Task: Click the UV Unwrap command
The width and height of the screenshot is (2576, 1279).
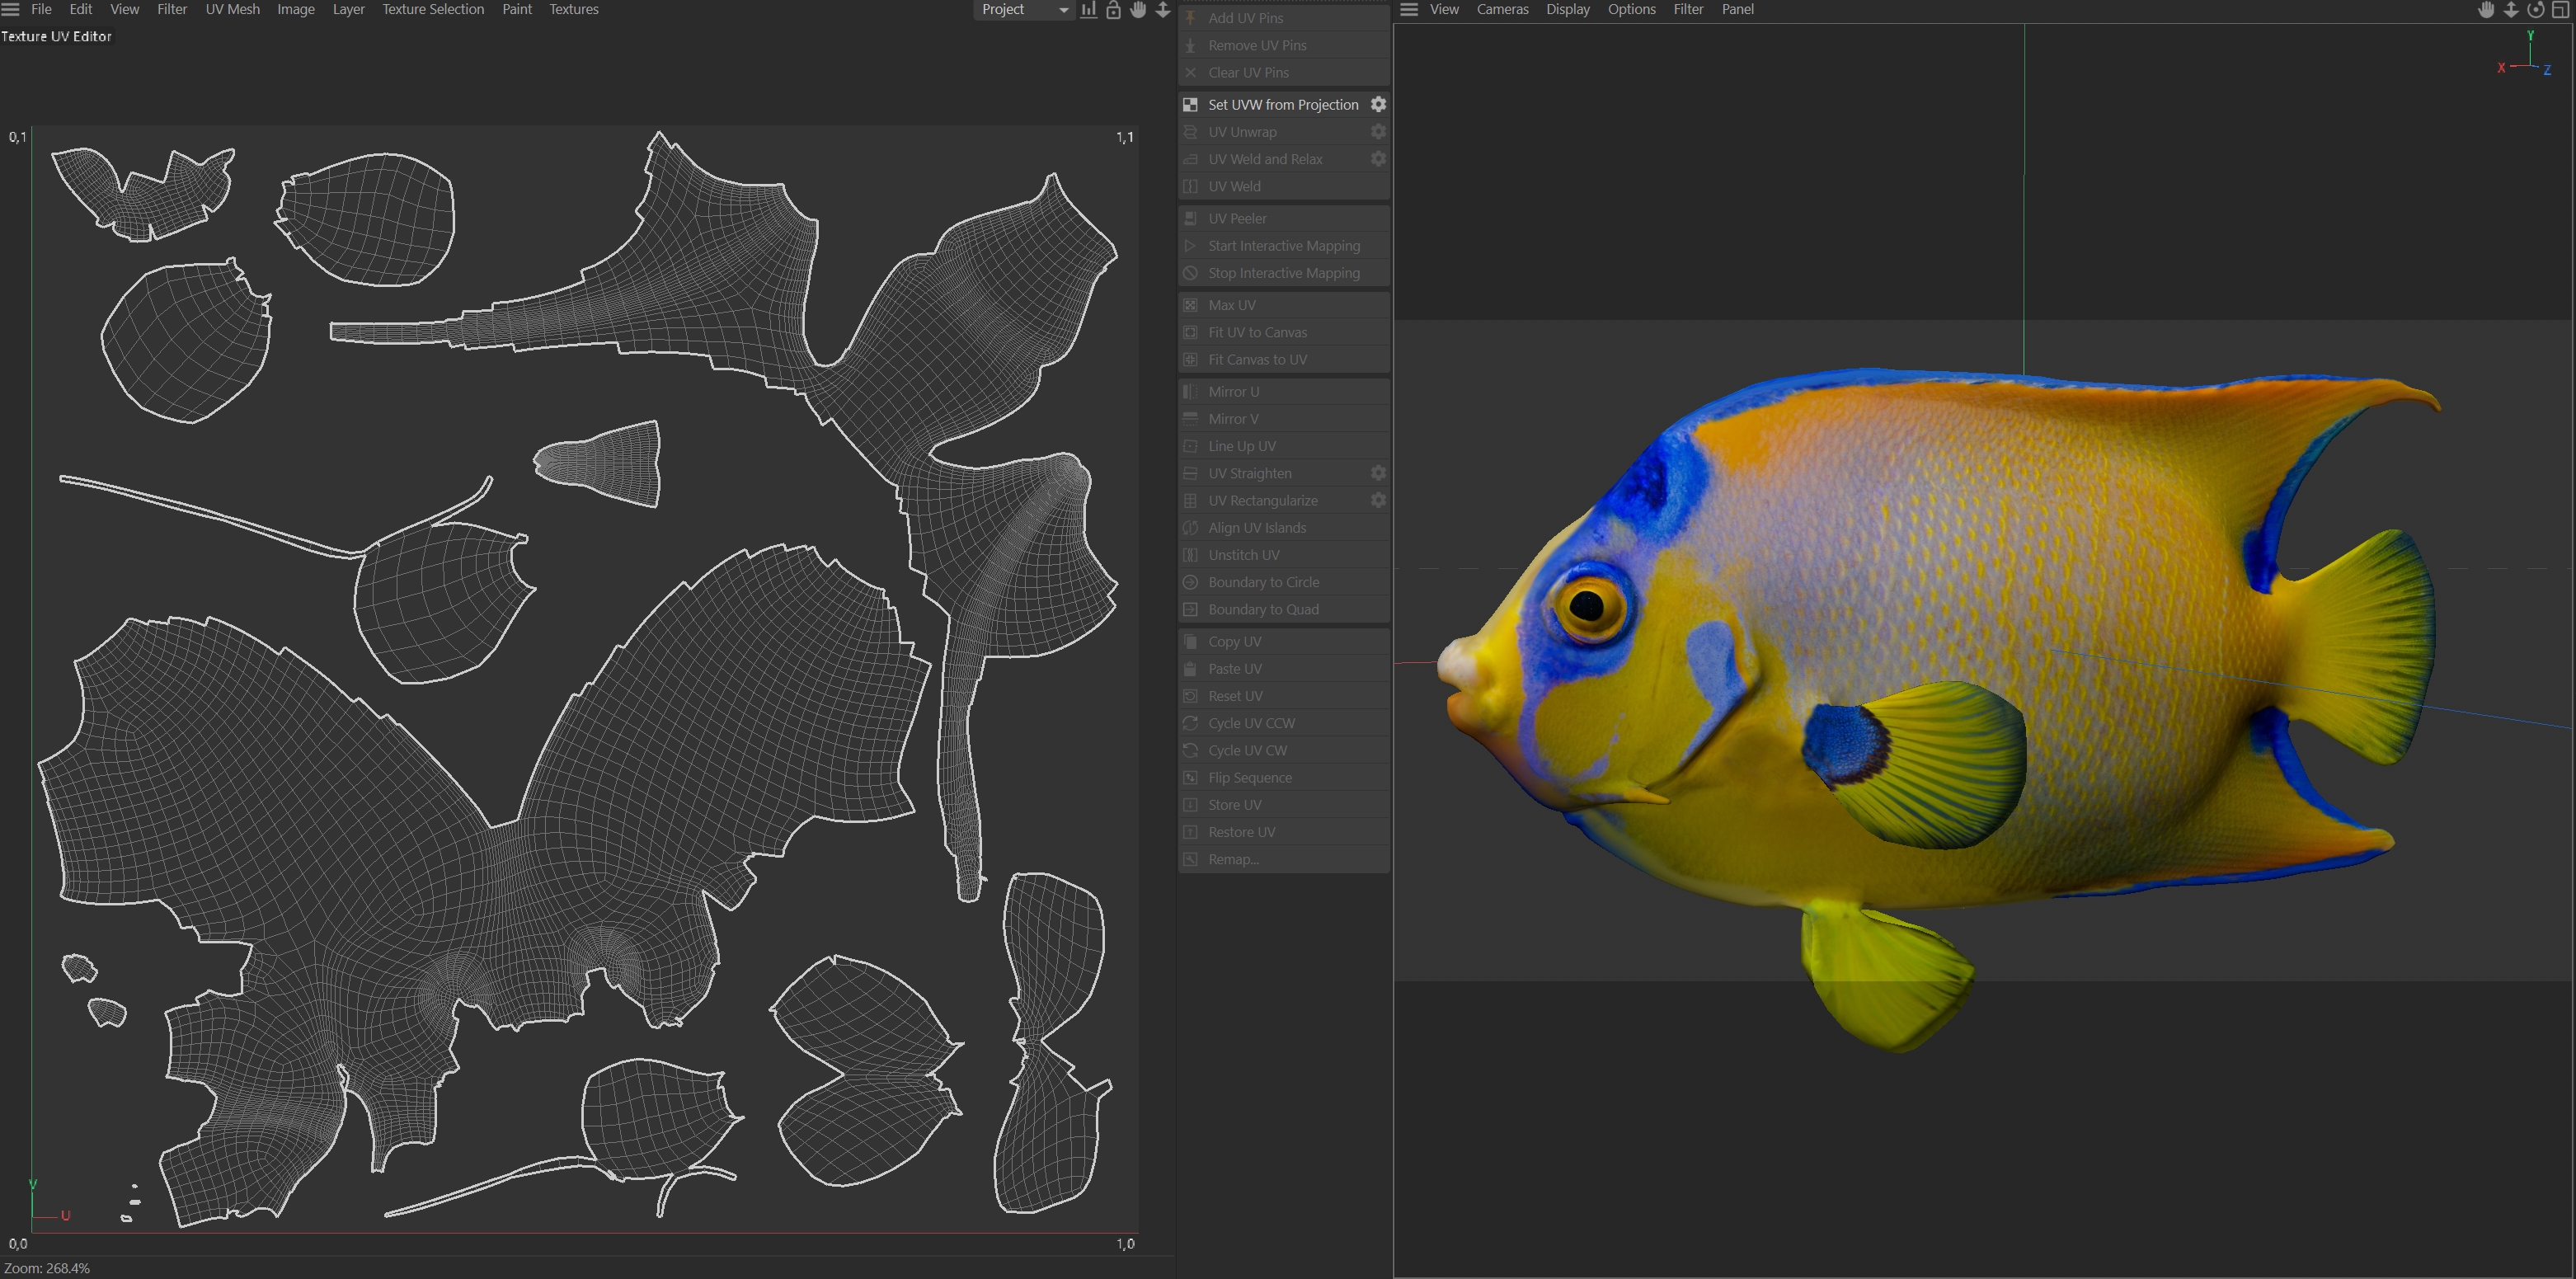Action: 1242,132
